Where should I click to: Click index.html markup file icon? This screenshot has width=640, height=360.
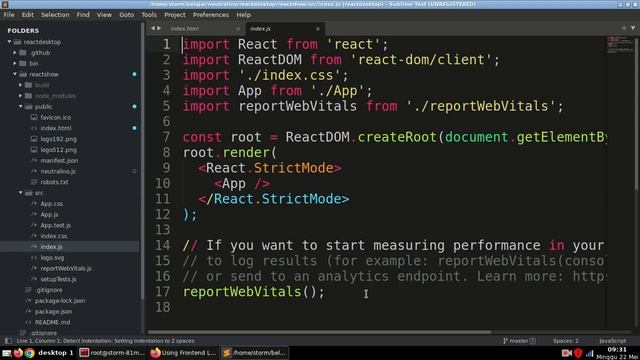[34, 128]
